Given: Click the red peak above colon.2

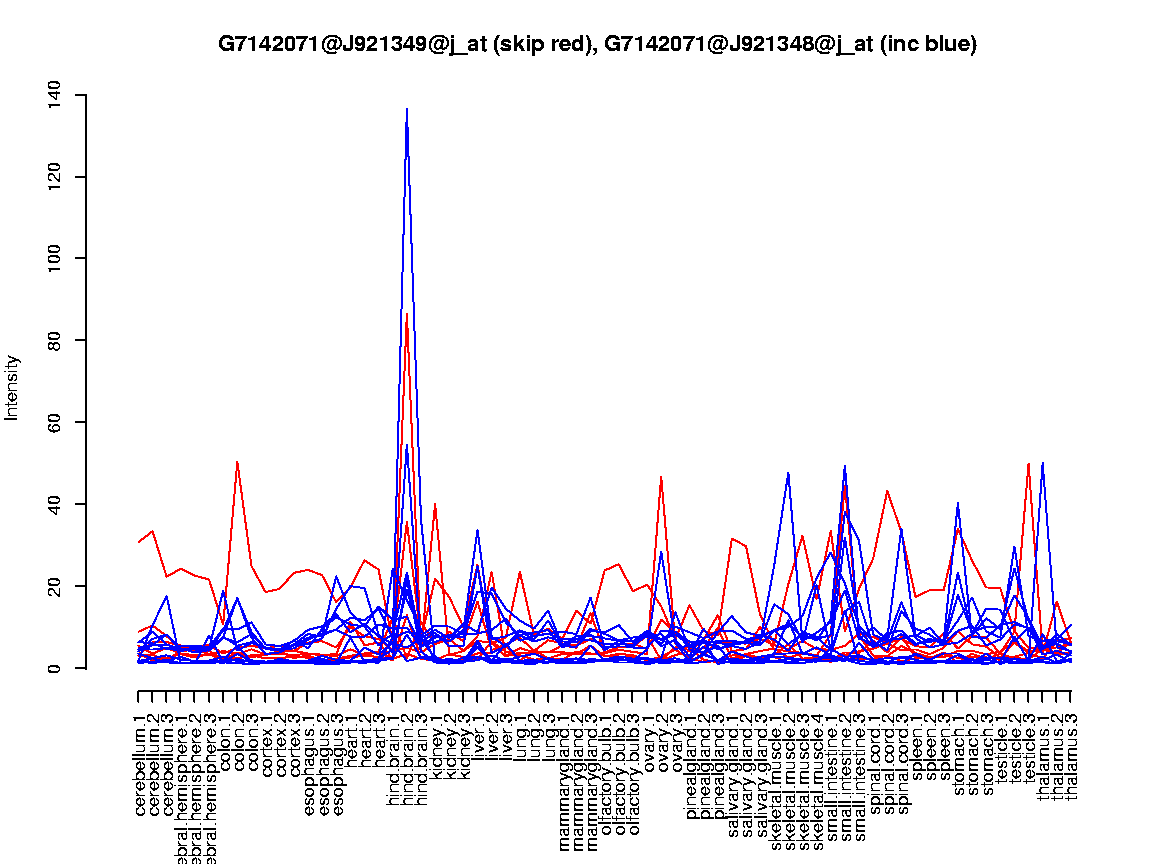Looking at the screenshot, I should pos(237,462).
